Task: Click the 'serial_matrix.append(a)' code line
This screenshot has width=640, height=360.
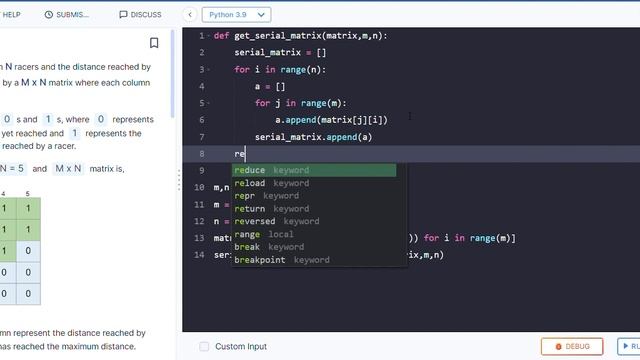Action: point(313,137)
